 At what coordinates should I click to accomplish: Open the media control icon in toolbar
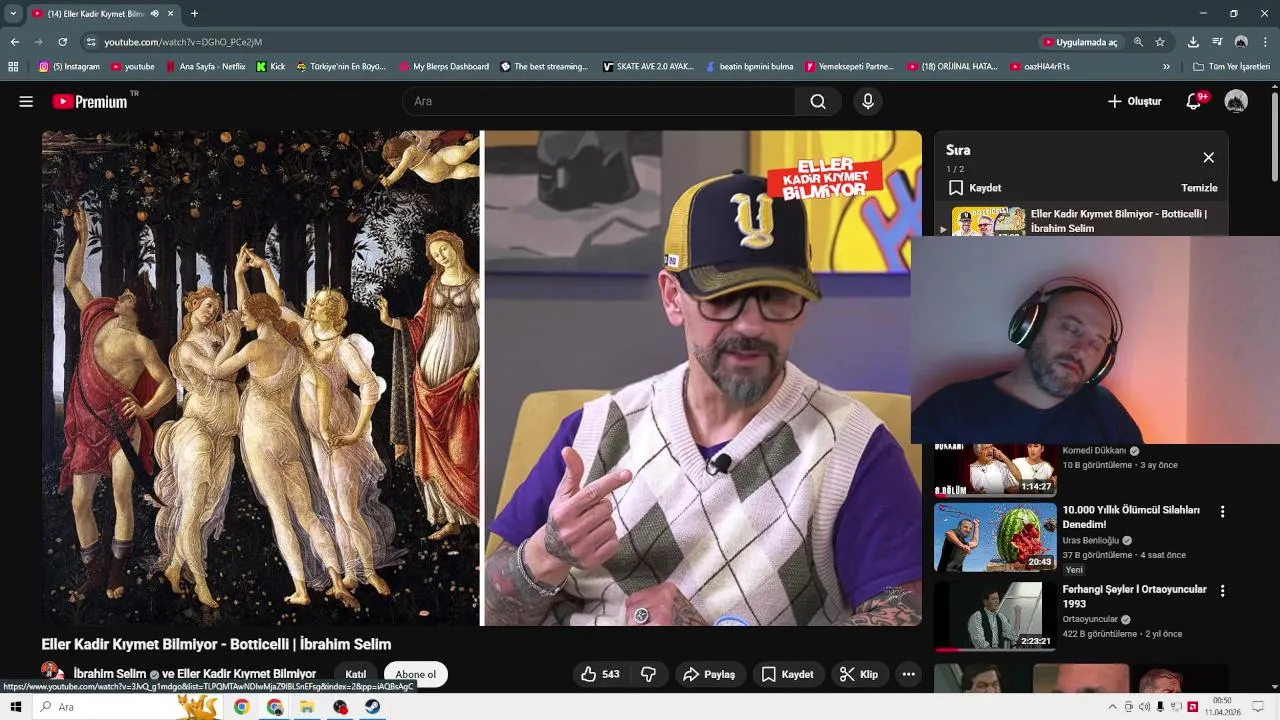(x=1217, y=42)
